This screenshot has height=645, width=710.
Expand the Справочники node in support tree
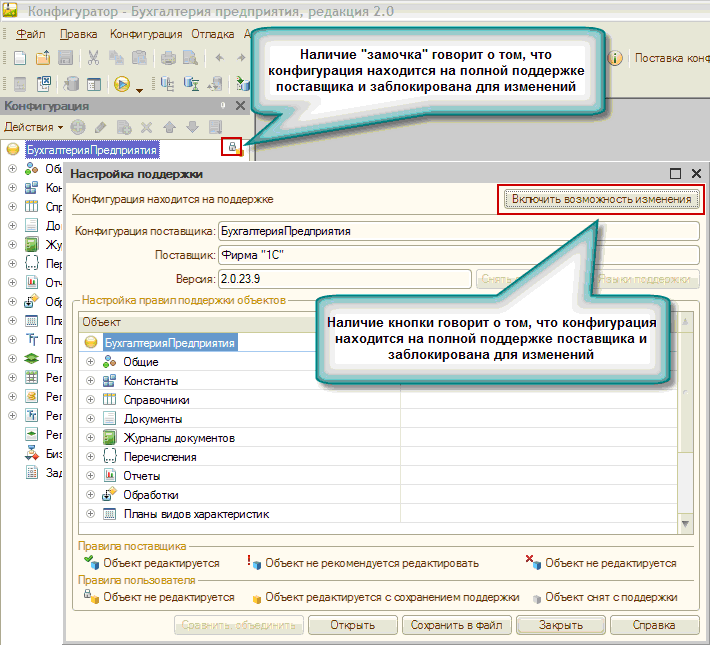[91, 400]
